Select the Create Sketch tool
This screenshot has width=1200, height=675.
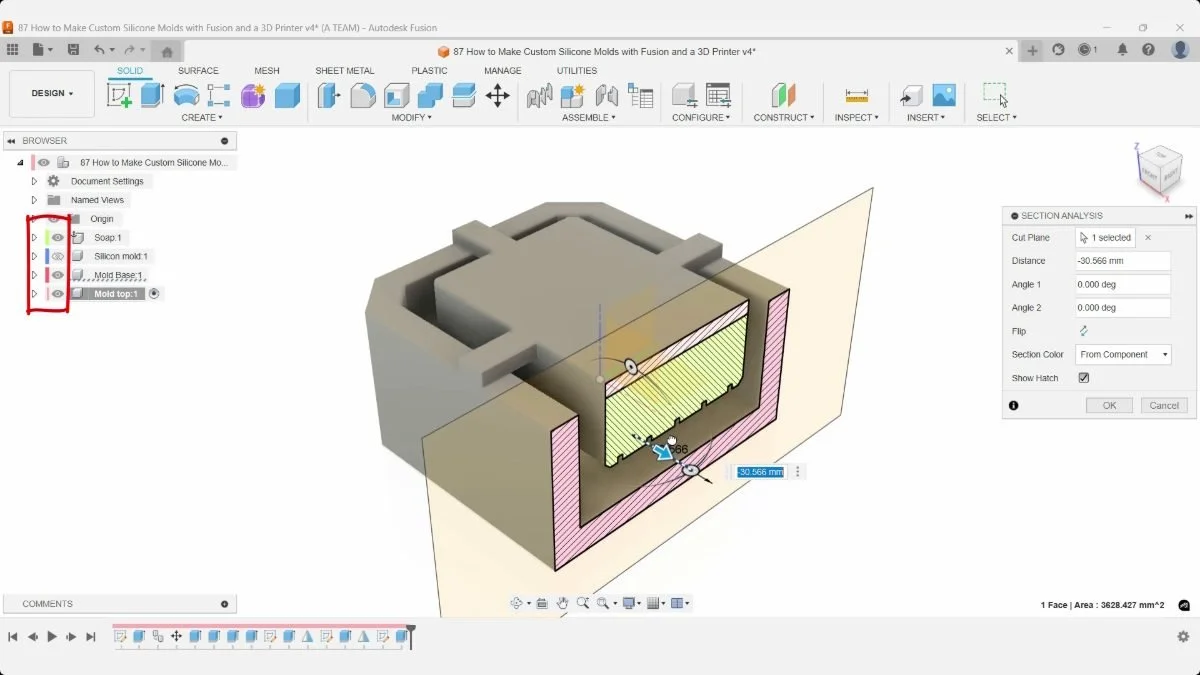119,95
